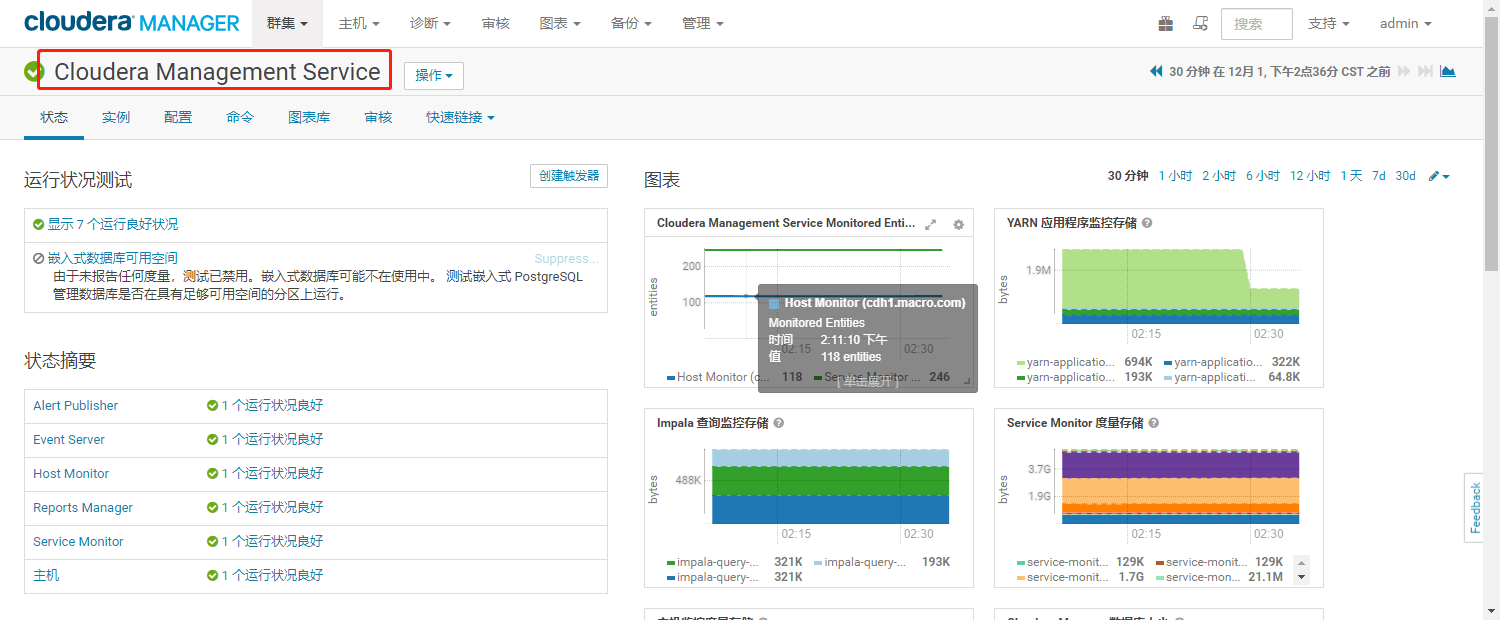1500x620 pixels.
Task: Click the green check beside 显示 7 个运行良好状况
Action: point(38,225)
